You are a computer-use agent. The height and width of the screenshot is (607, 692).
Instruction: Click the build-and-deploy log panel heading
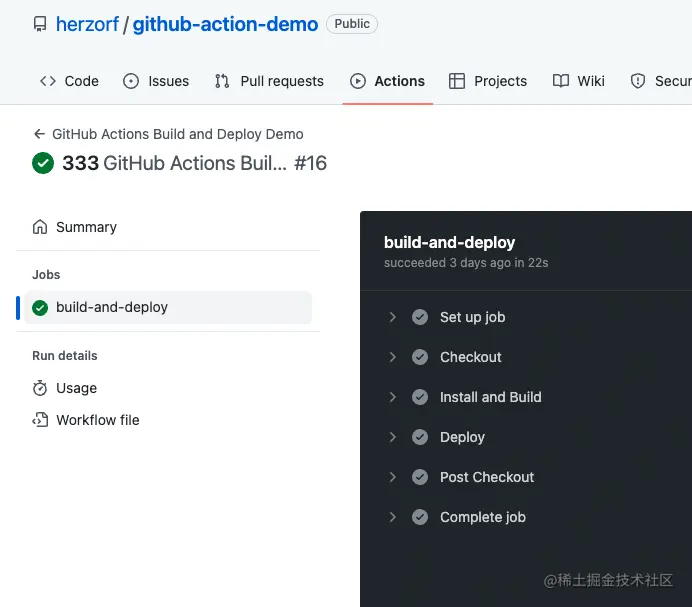coord(449,242)
